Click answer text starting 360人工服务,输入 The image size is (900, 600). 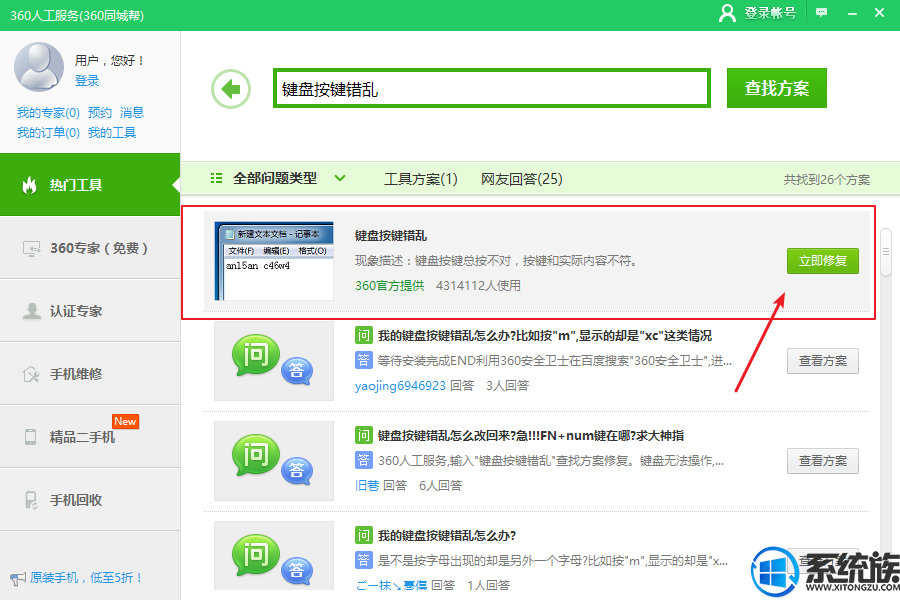551,460
